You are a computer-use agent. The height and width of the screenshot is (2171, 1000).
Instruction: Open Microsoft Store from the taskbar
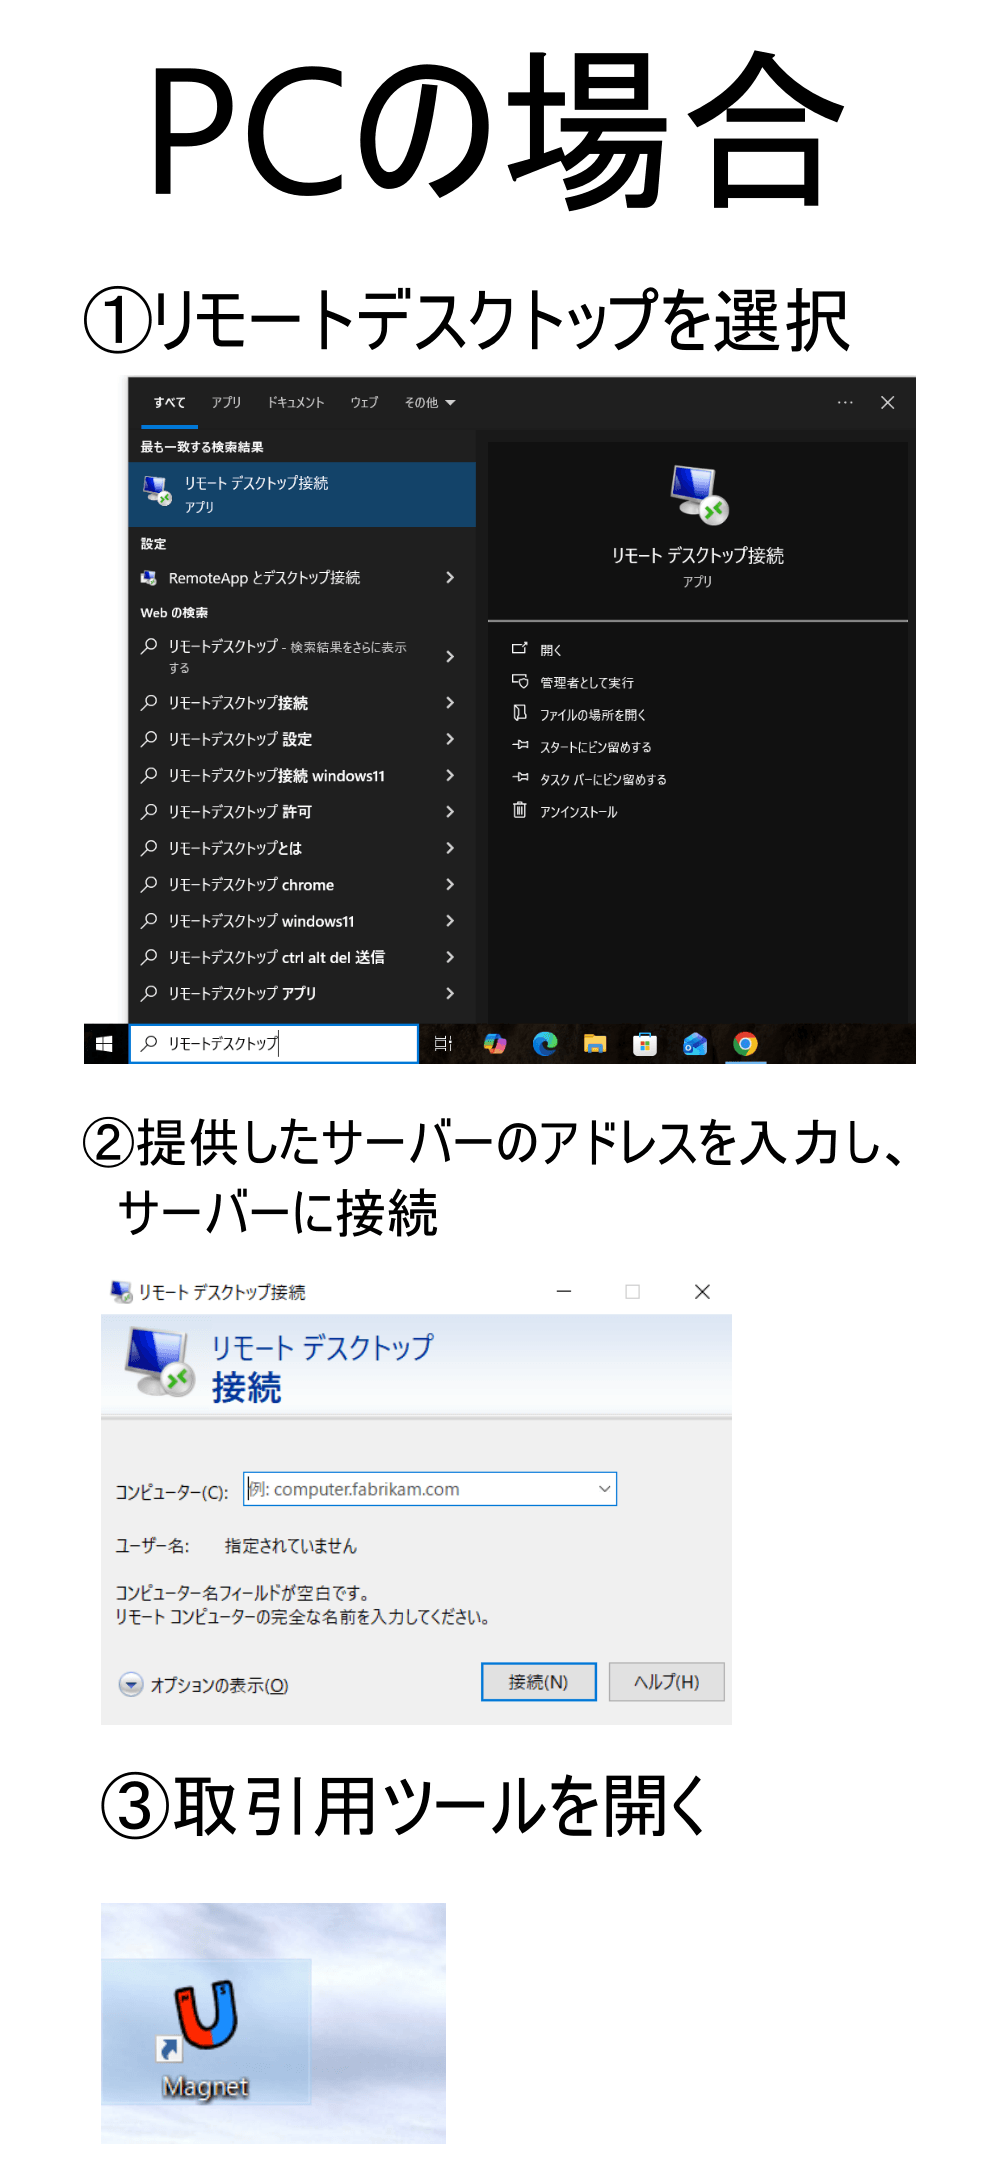pos(645,1044)
